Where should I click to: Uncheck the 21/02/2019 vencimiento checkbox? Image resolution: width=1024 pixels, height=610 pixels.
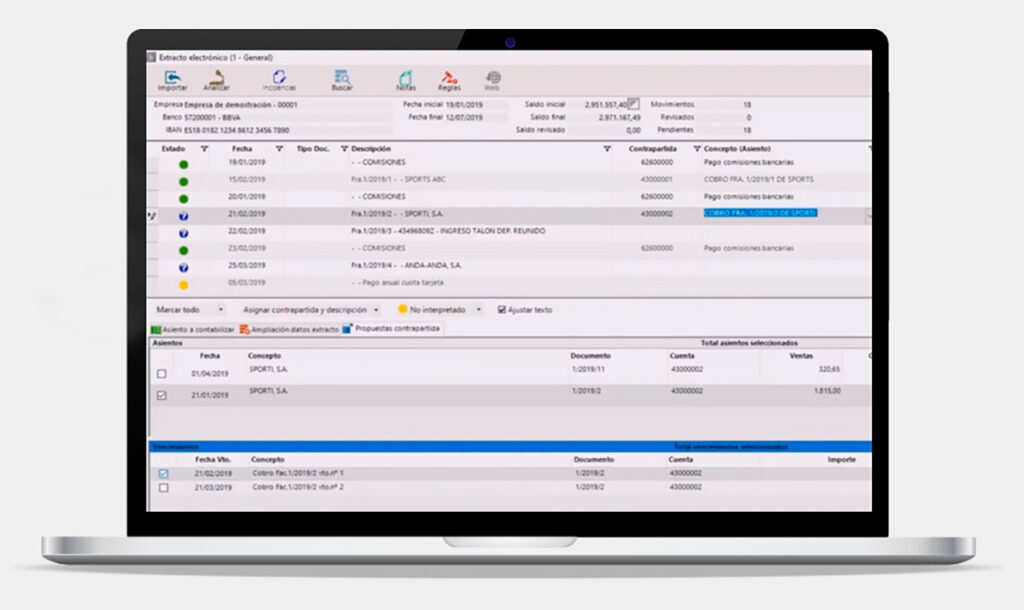pos(163,473)
